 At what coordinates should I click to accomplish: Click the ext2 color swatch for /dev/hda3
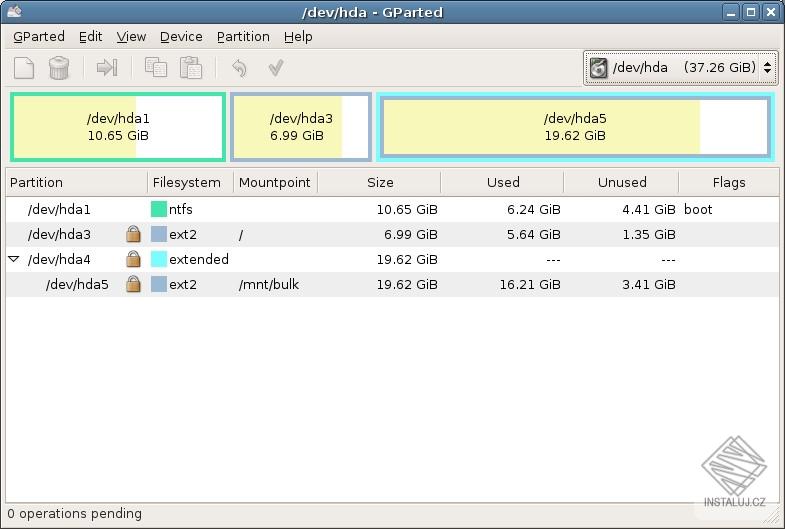click(159, 234)
